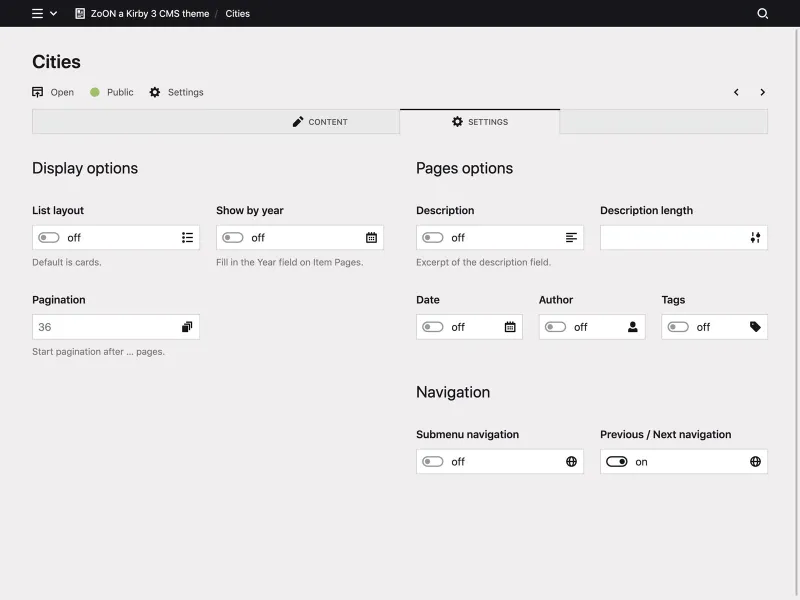The image size is (800, 600).
Task: Open page Settings via the gear label
Action: coord(177,92)
